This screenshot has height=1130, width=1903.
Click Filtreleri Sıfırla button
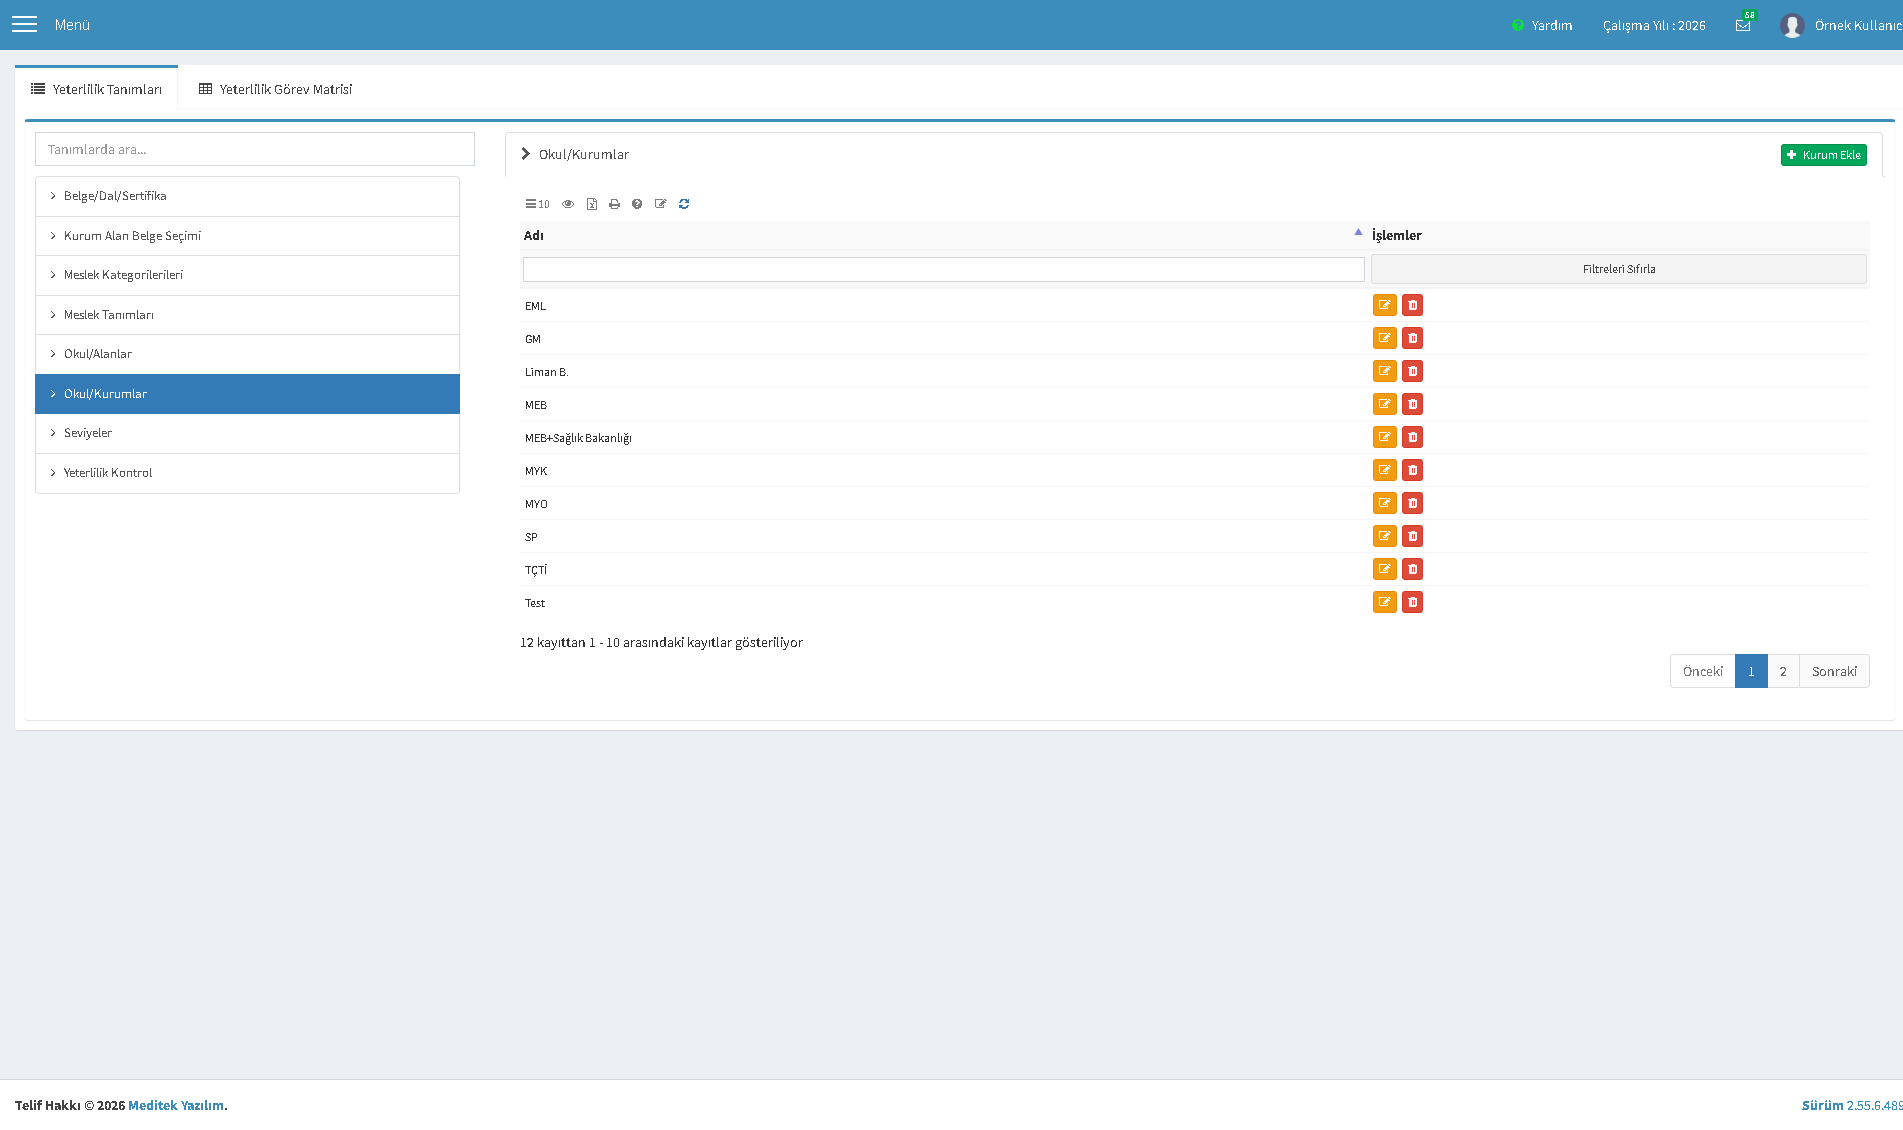[x=1618, y=269]
